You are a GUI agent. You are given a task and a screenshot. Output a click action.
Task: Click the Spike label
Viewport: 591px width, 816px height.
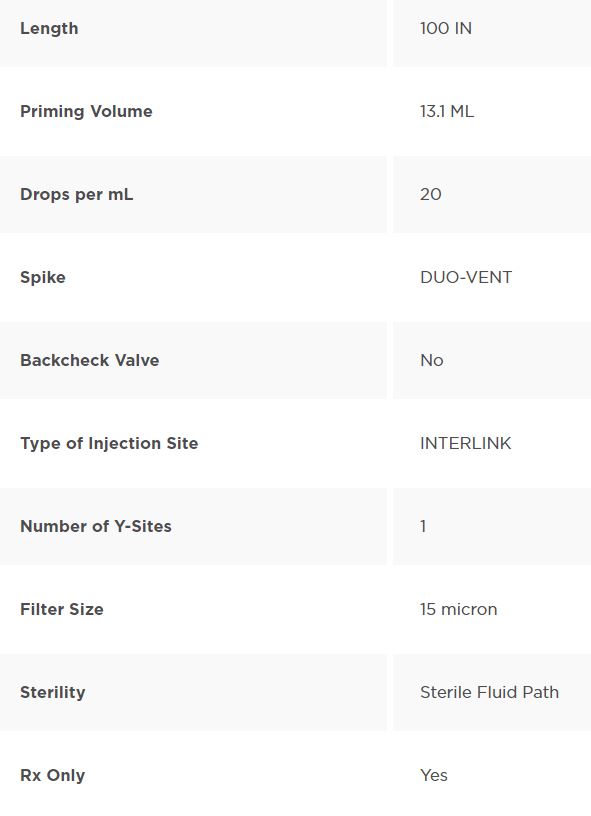click(43, 277)
